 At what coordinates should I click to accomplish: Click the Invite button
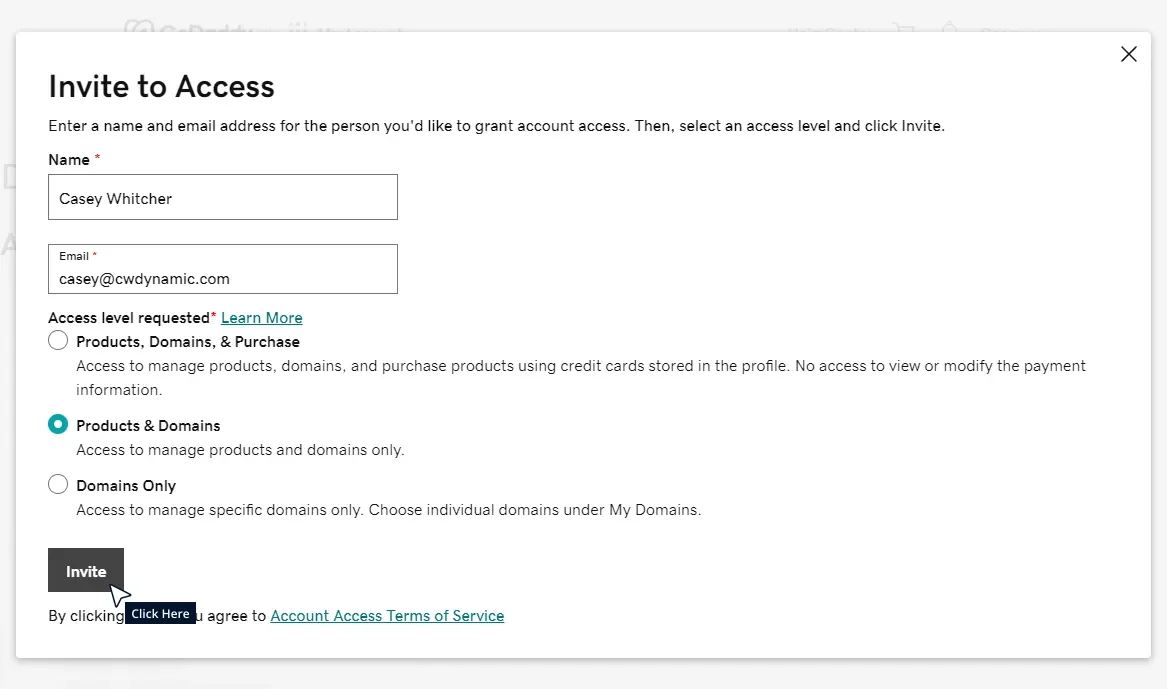[x=86, y=570]
